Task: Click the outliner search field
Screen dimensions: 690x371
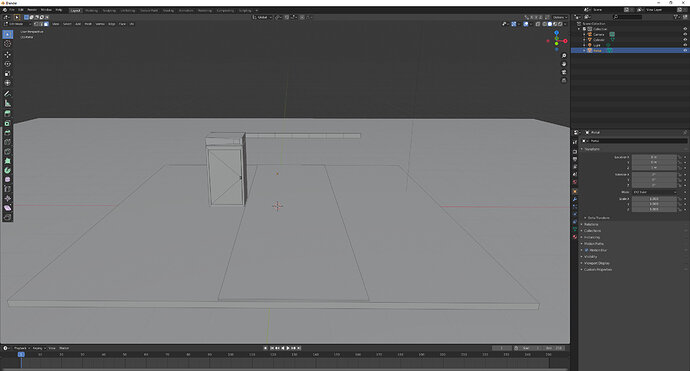Action: [x=629, y=17]
